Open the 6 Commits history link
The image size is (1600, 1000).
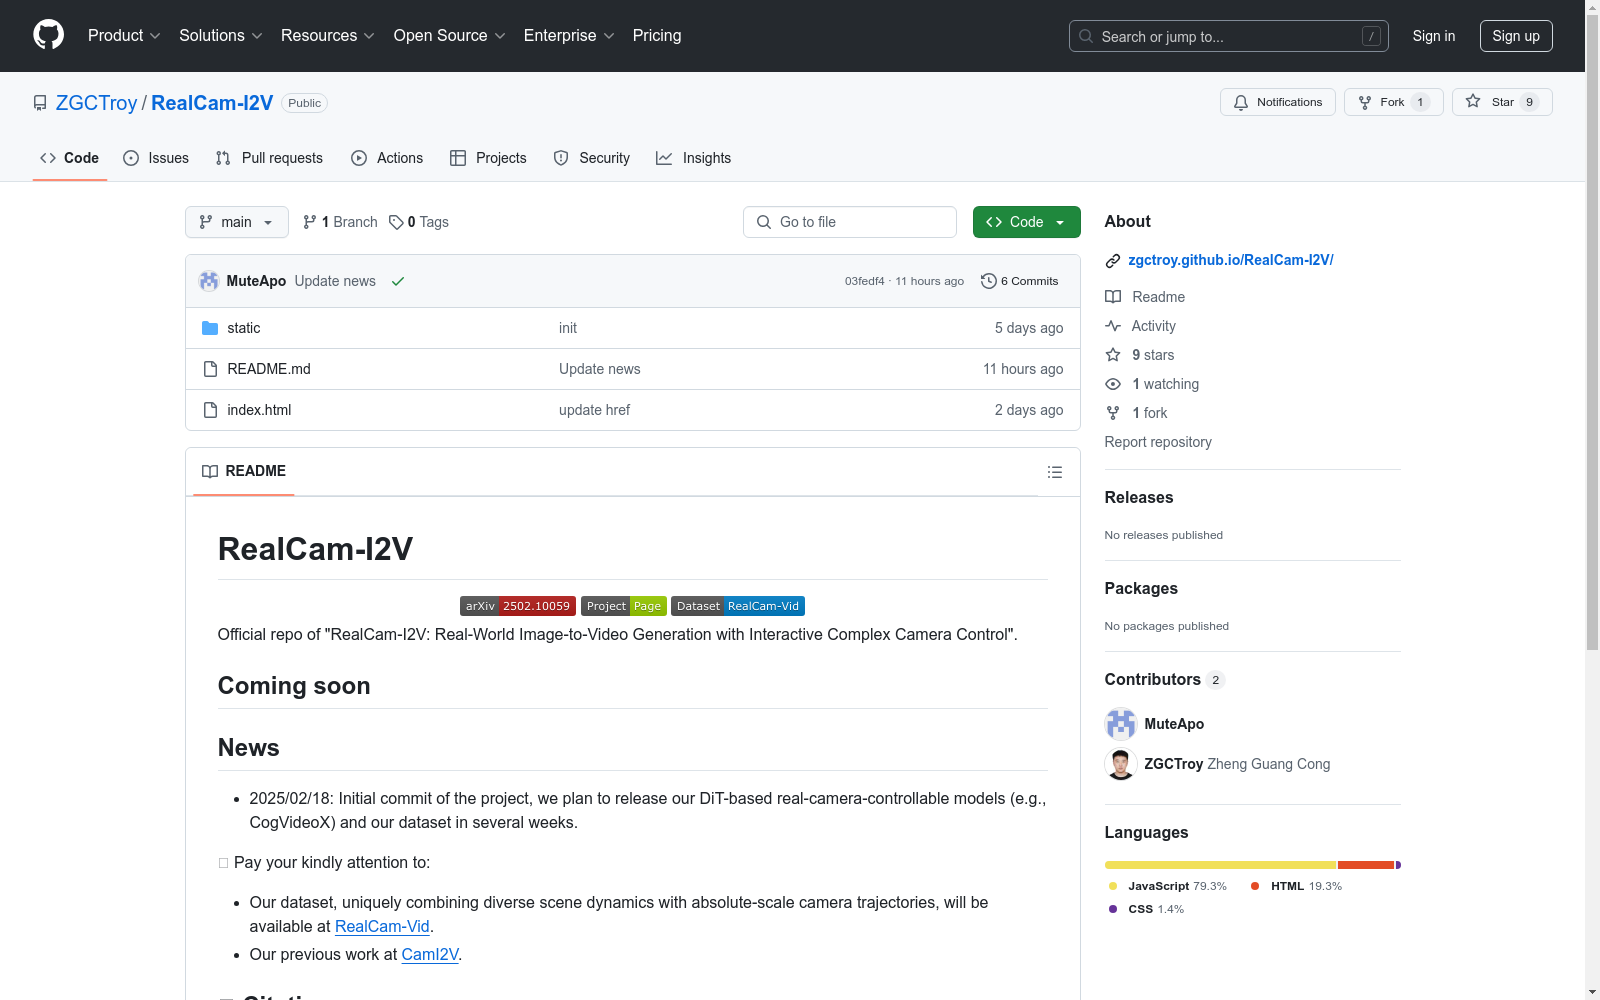(1020, 281)
